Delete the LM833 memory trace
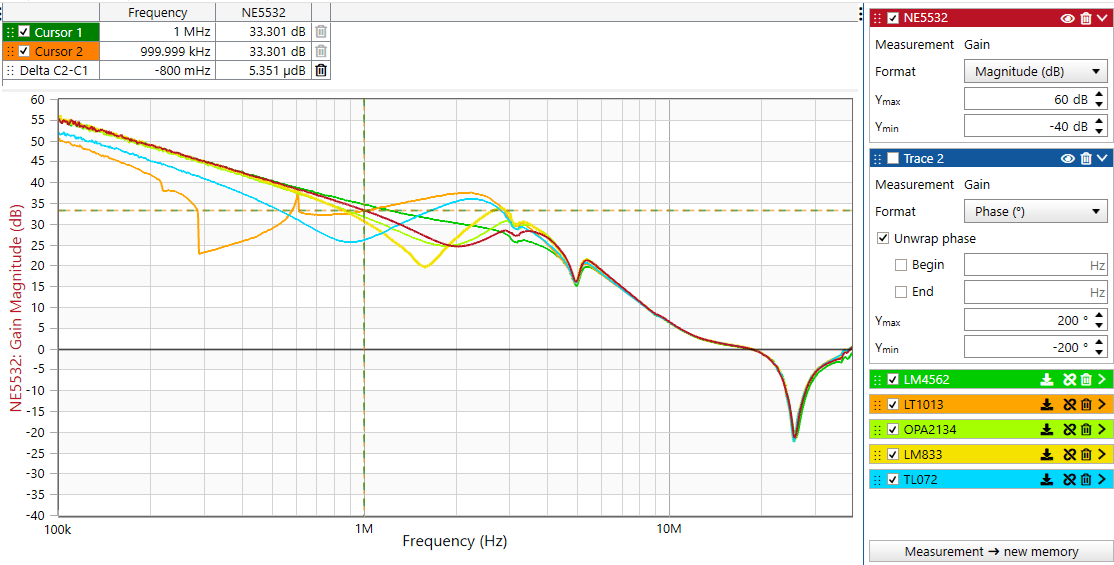1114x565 pixels. click(1086, 455)
